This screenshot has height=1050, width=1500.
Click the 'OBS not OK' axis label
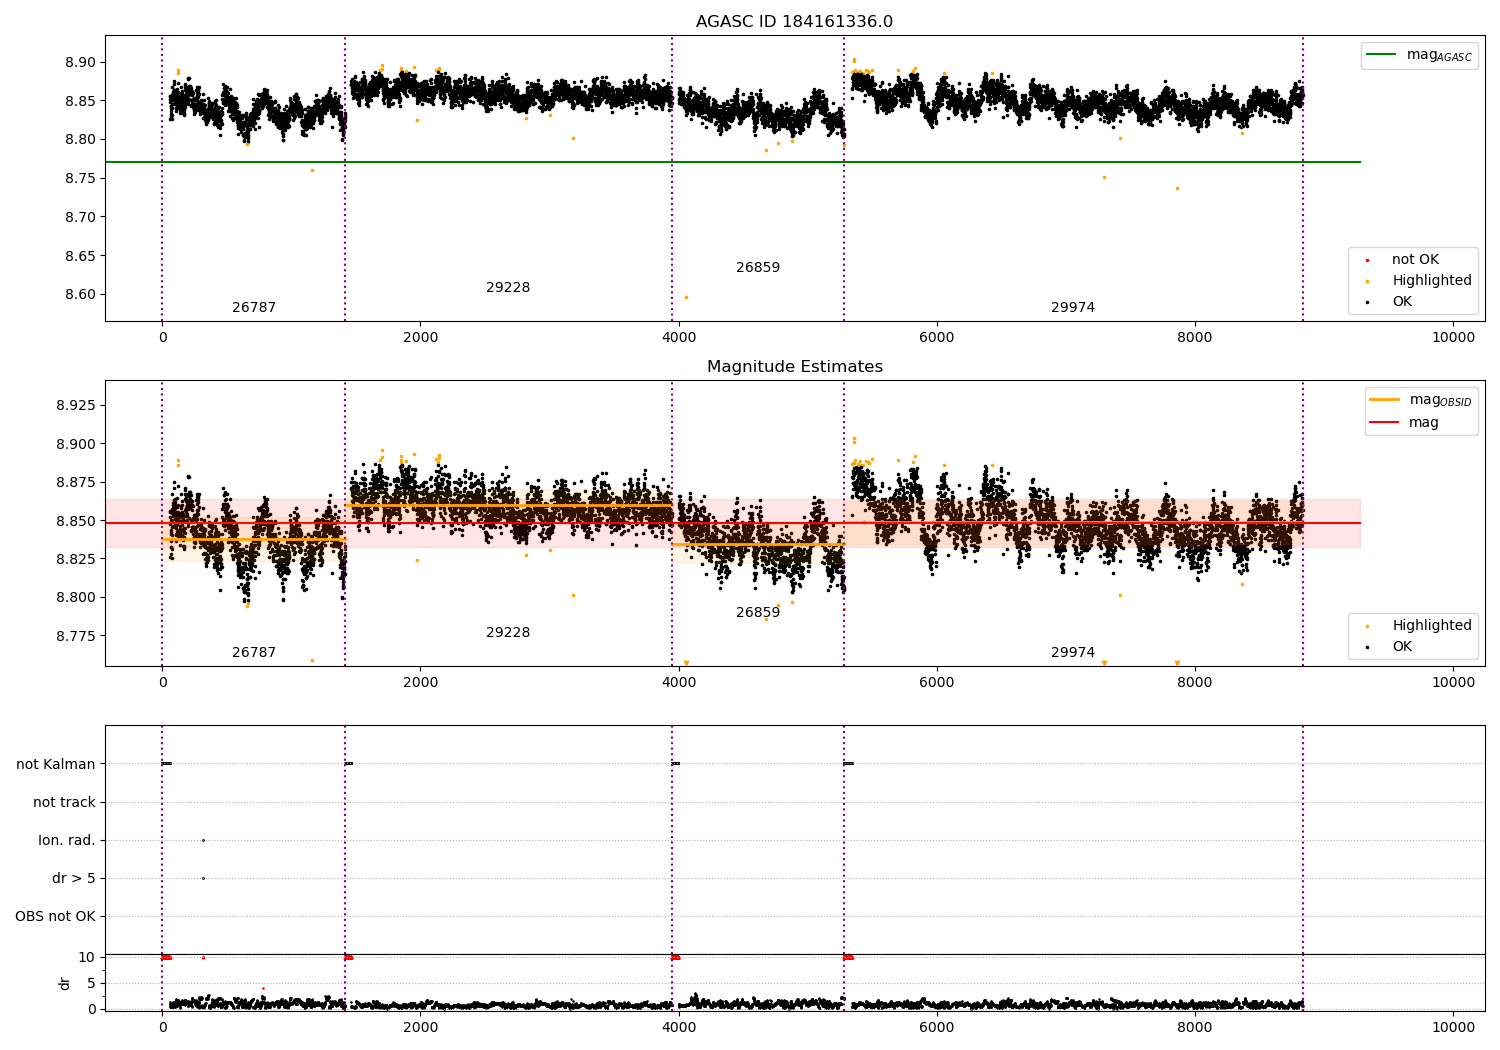[x=56, y=916]
